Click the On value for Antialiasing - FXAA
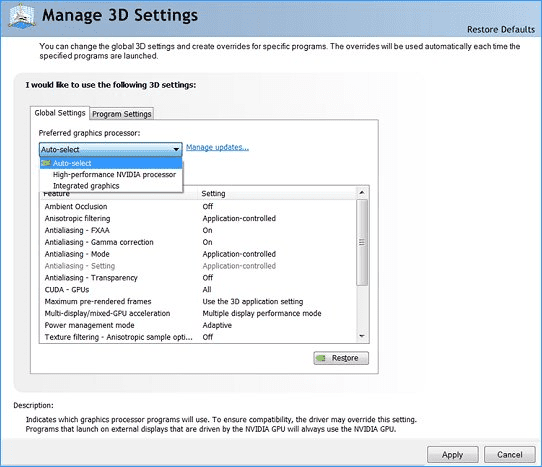The width and height of the screenshot is (542, 467). coord(207,230)
